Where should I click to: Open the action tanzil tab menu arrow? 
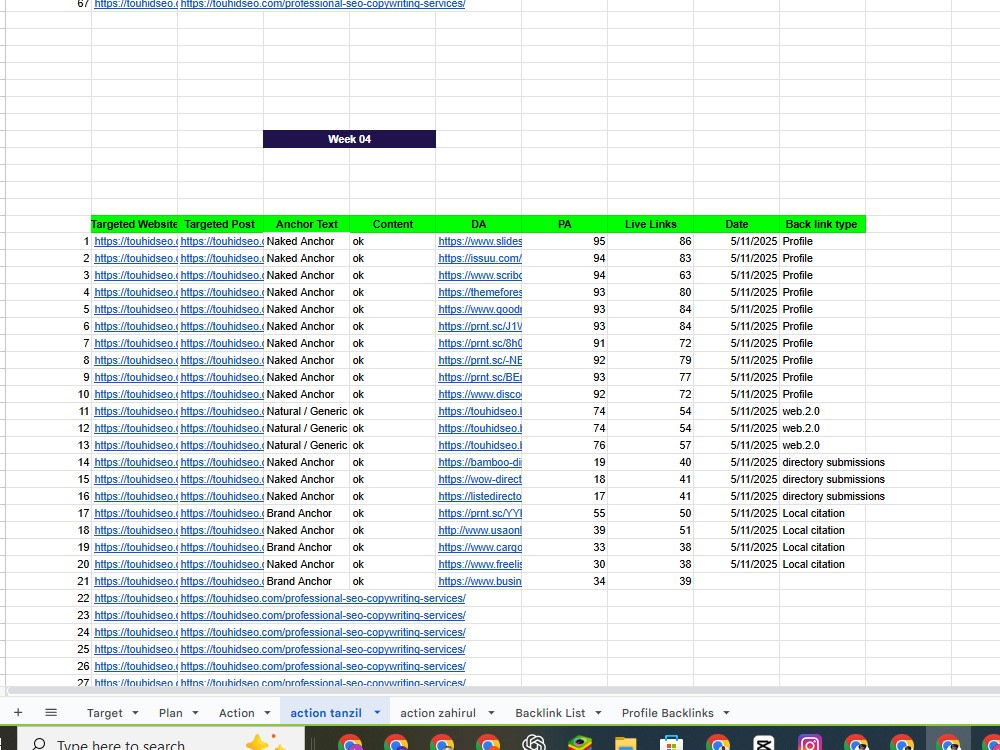(377, 713)
